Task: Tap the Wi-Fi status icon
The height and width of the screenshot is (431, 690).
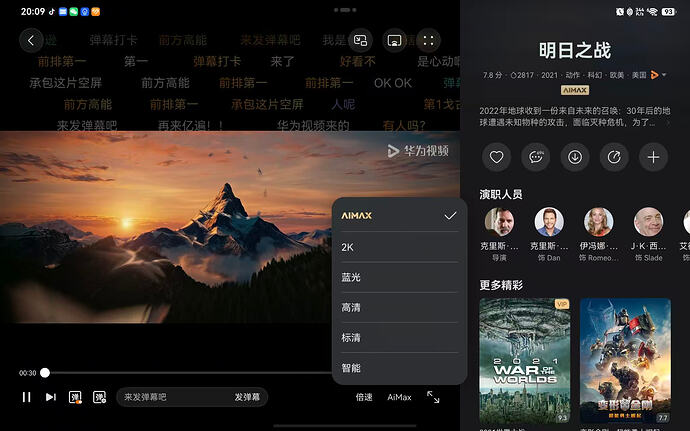Action: click(x=652, y=12)
